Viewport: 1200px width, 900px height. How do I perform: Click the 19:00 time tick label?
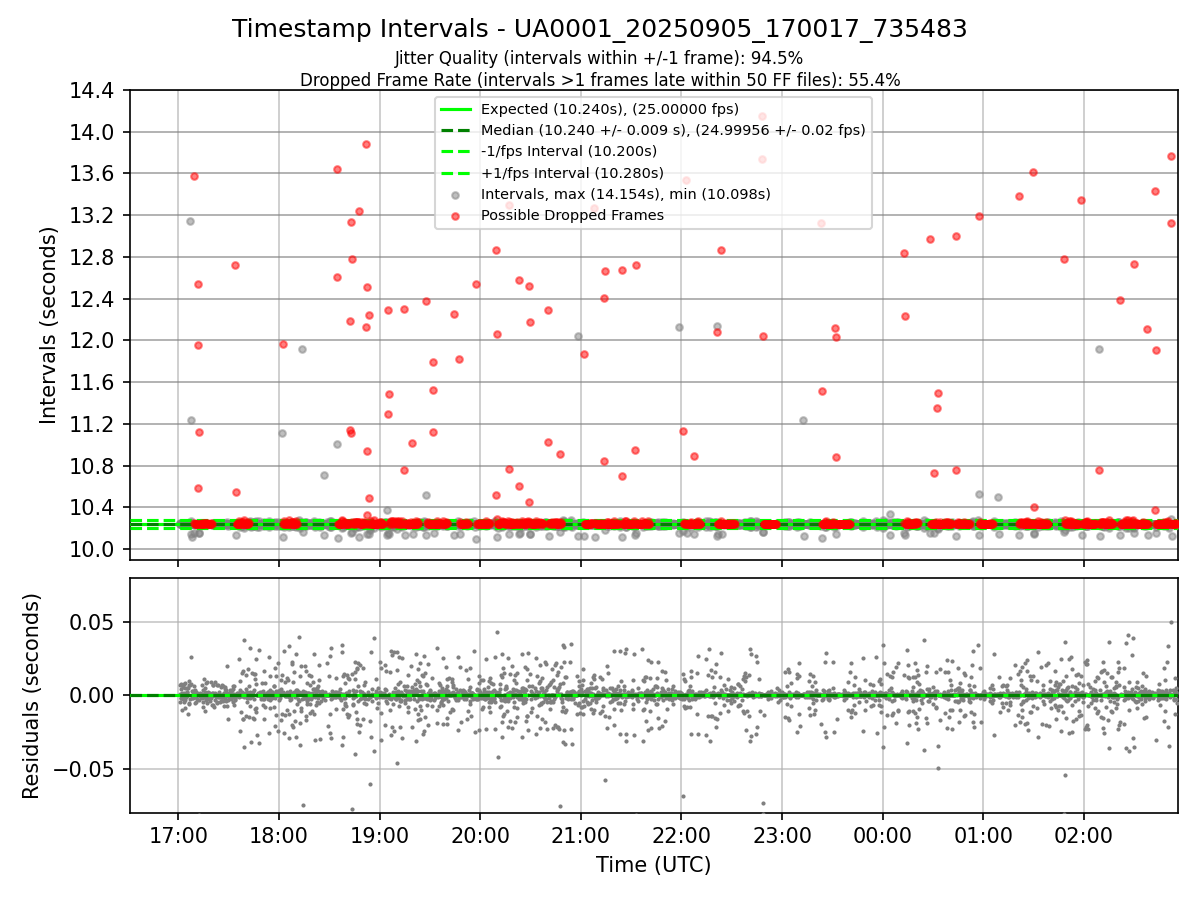pyautogui.click(x=379, y=834)
